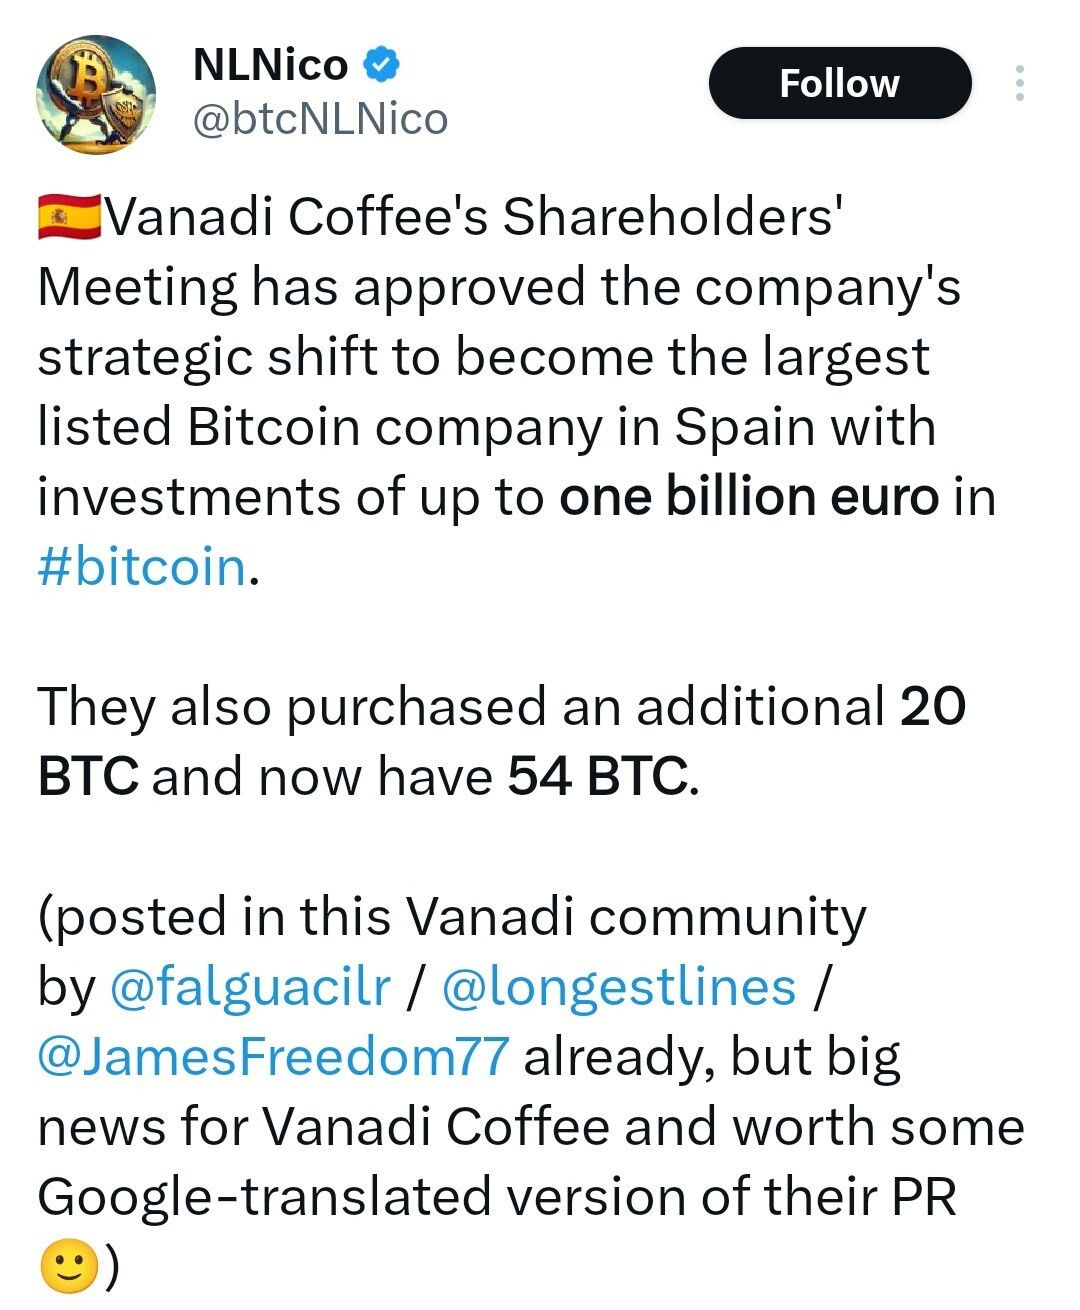Select the bold '54 BTC' text
The width and height of the screenshot is (1080, 1310).
coord(598,777)
